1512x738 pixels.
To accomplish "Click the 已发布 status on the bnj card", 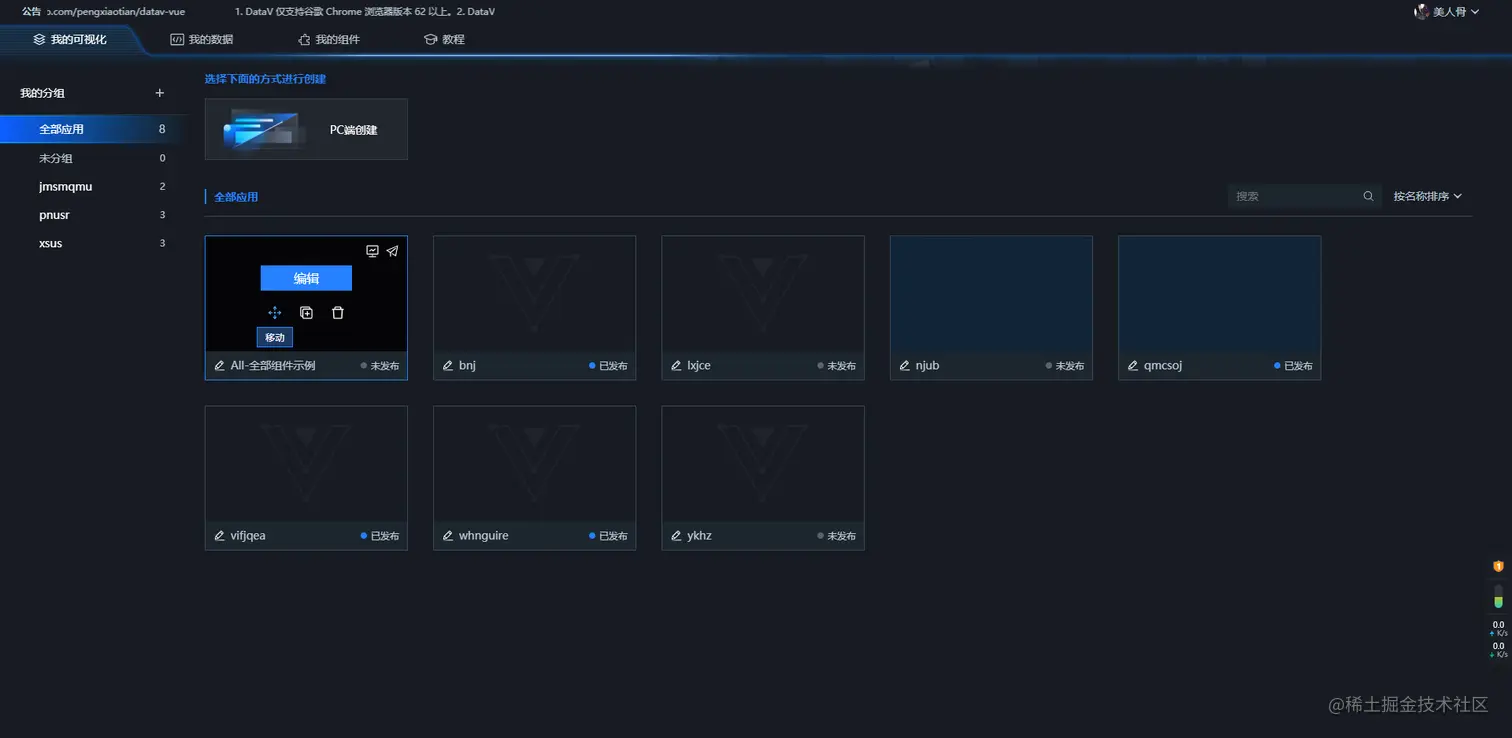I will coord(608,366).
